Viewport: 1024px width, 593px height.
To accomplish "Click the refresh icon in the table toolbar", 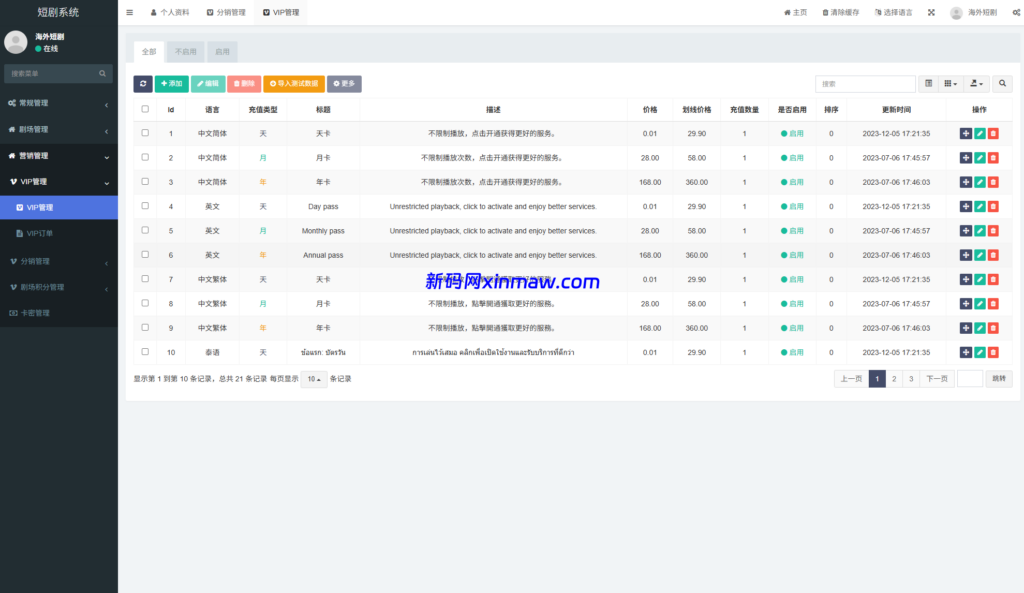I will click(142, 83).
